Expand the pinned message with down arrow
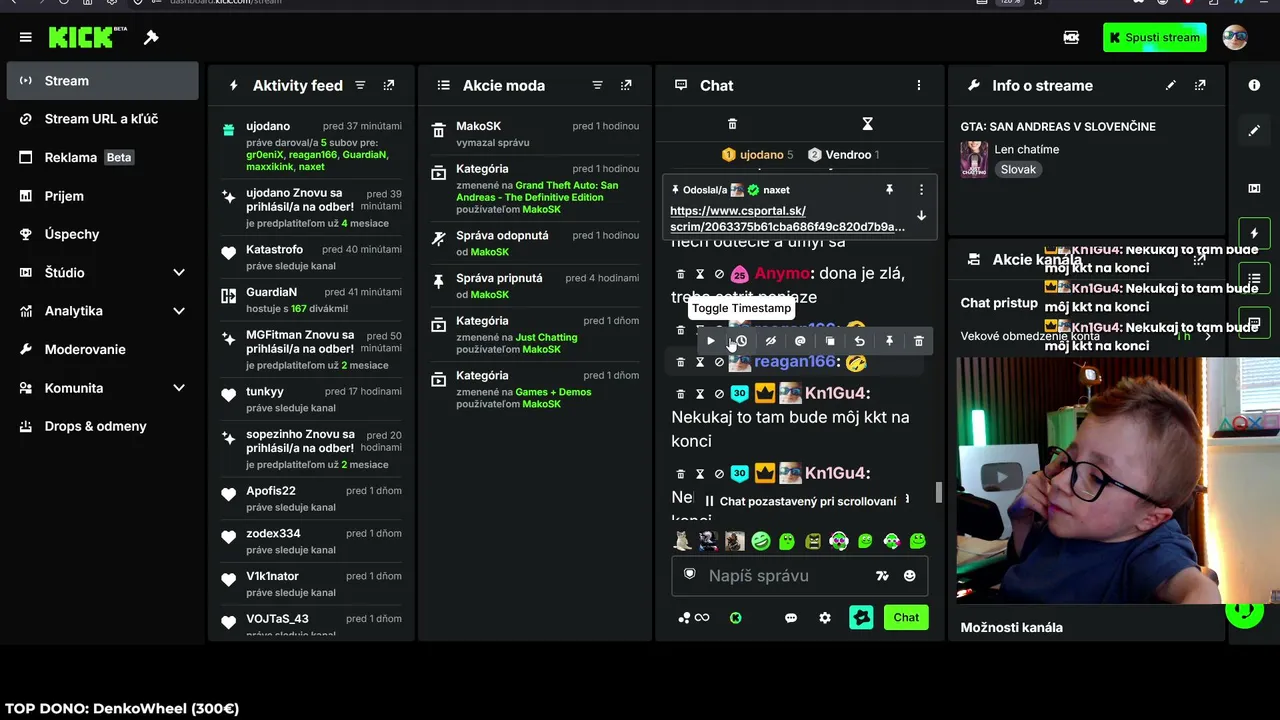This screenshot has width=1280, height=720. pos(921,216)
